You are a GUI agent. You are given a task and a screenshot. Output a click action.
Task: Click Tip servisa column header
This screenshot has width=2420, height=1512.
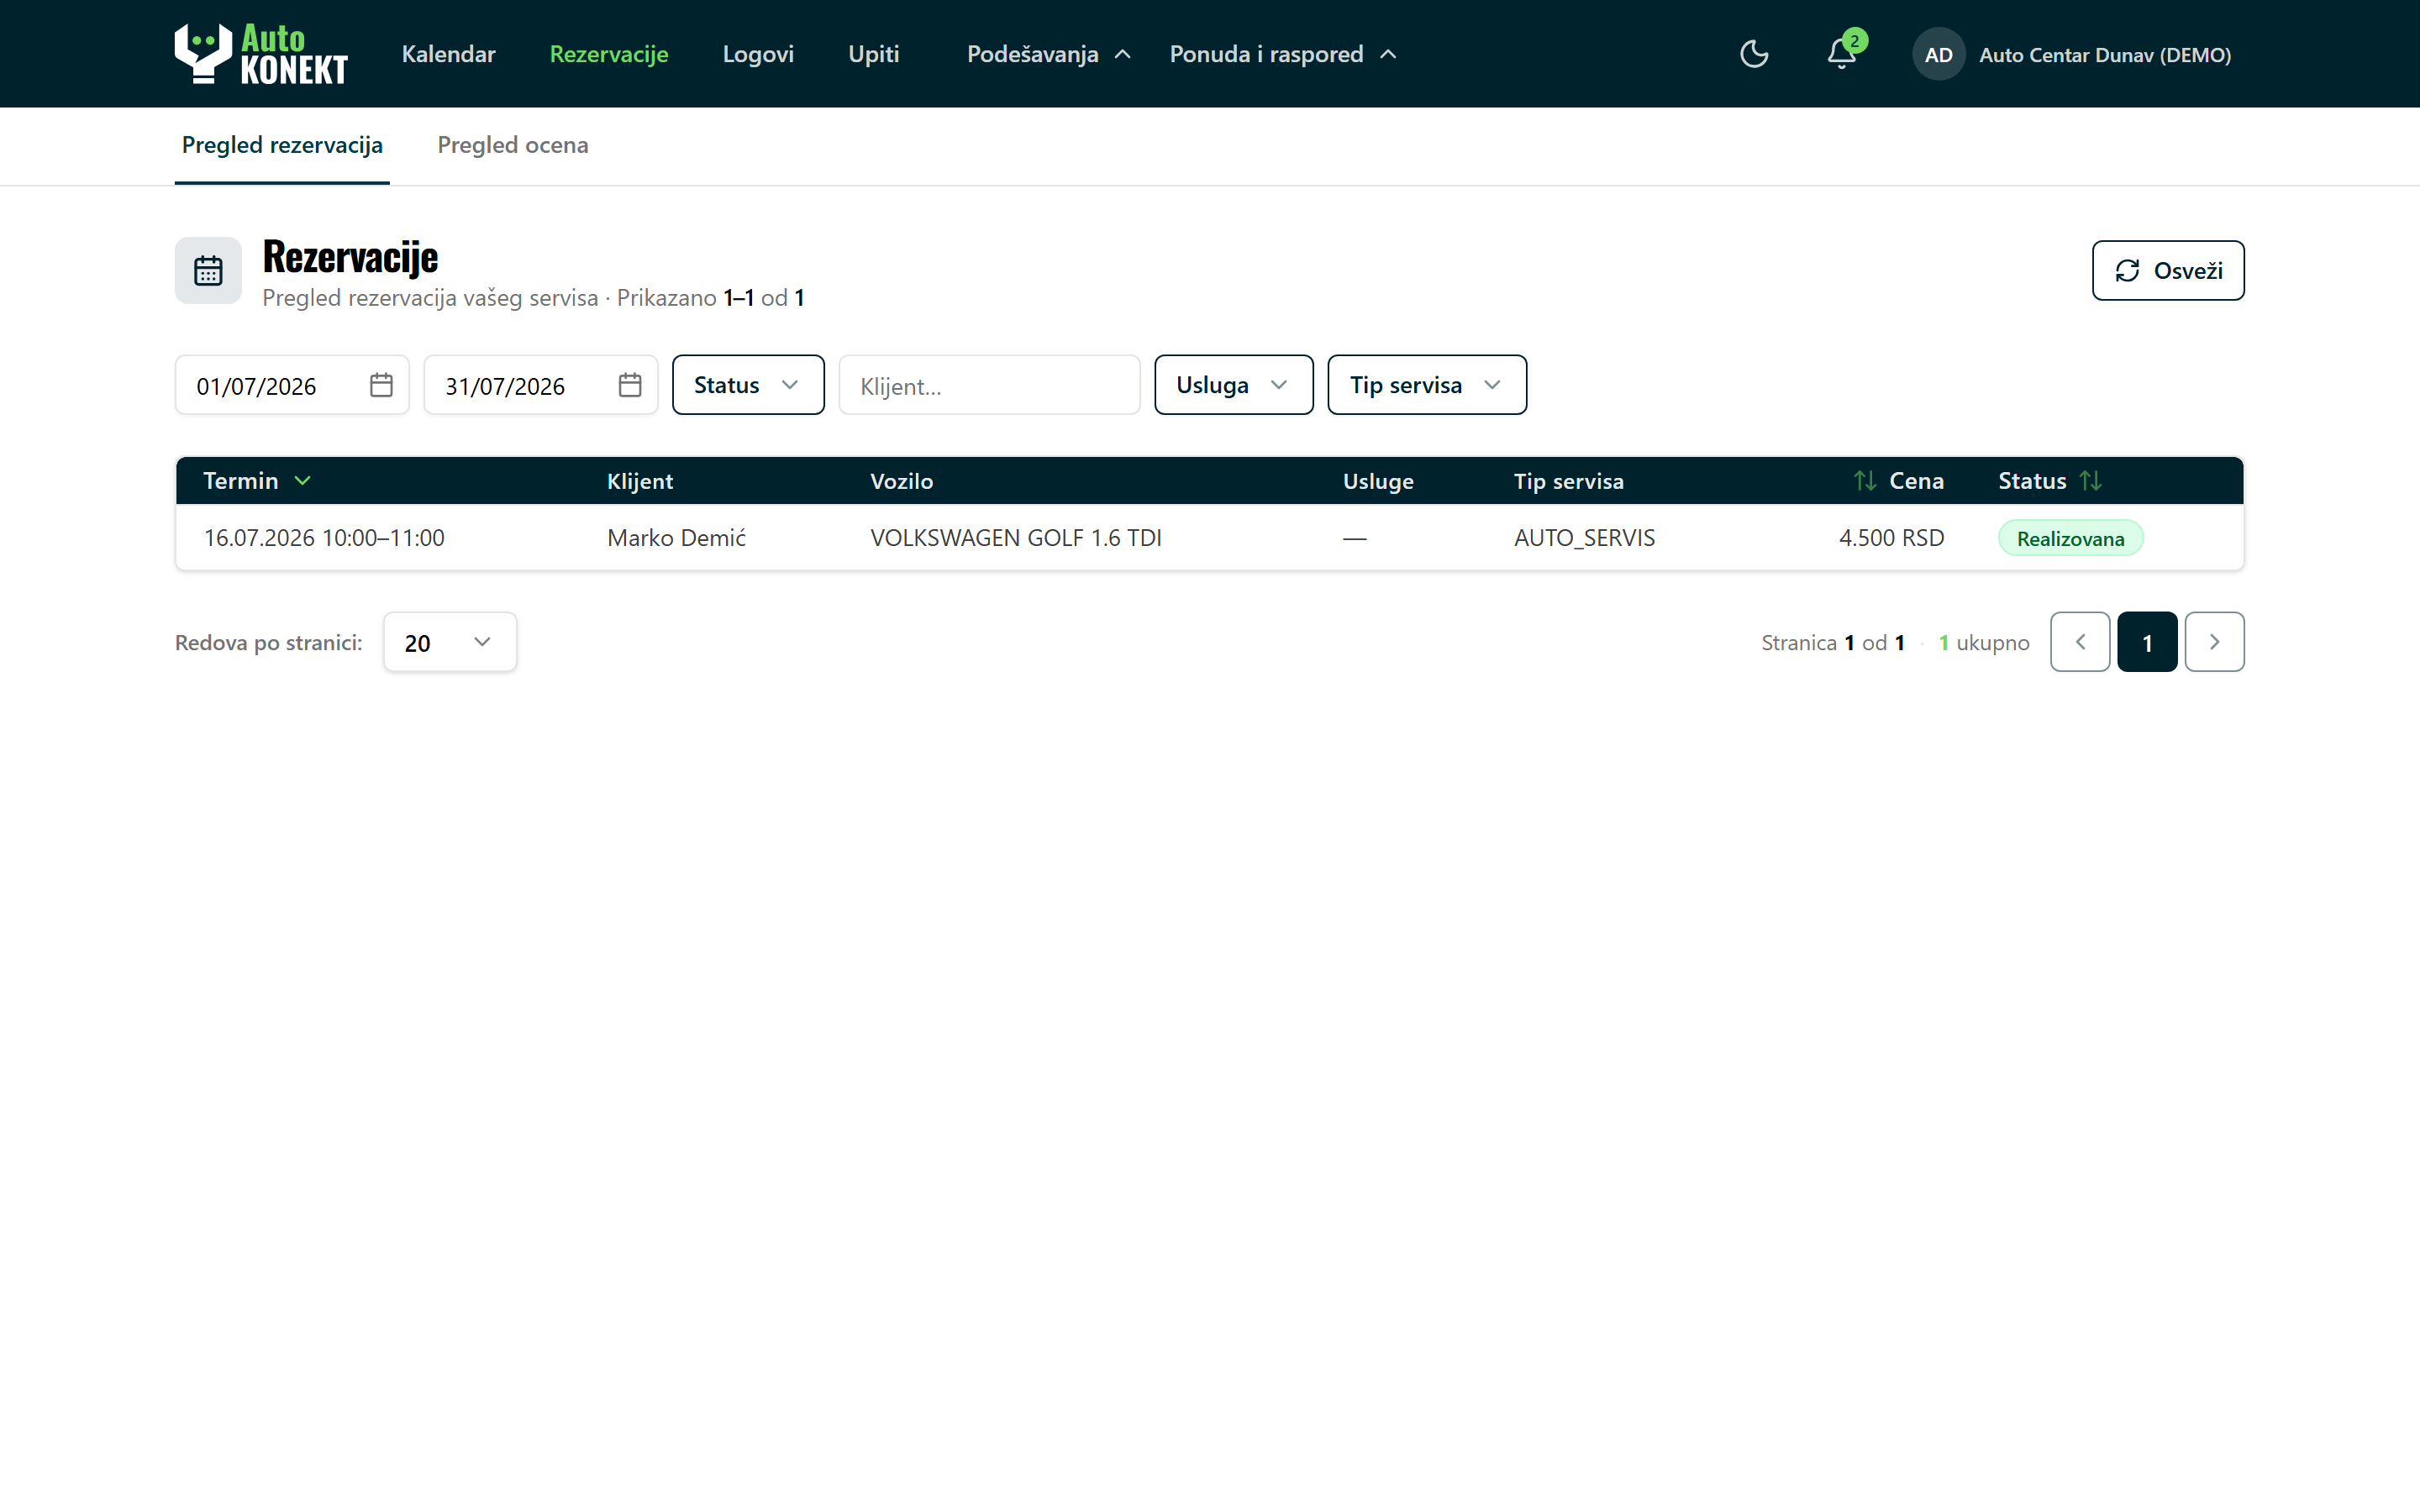click(1568, 481)
